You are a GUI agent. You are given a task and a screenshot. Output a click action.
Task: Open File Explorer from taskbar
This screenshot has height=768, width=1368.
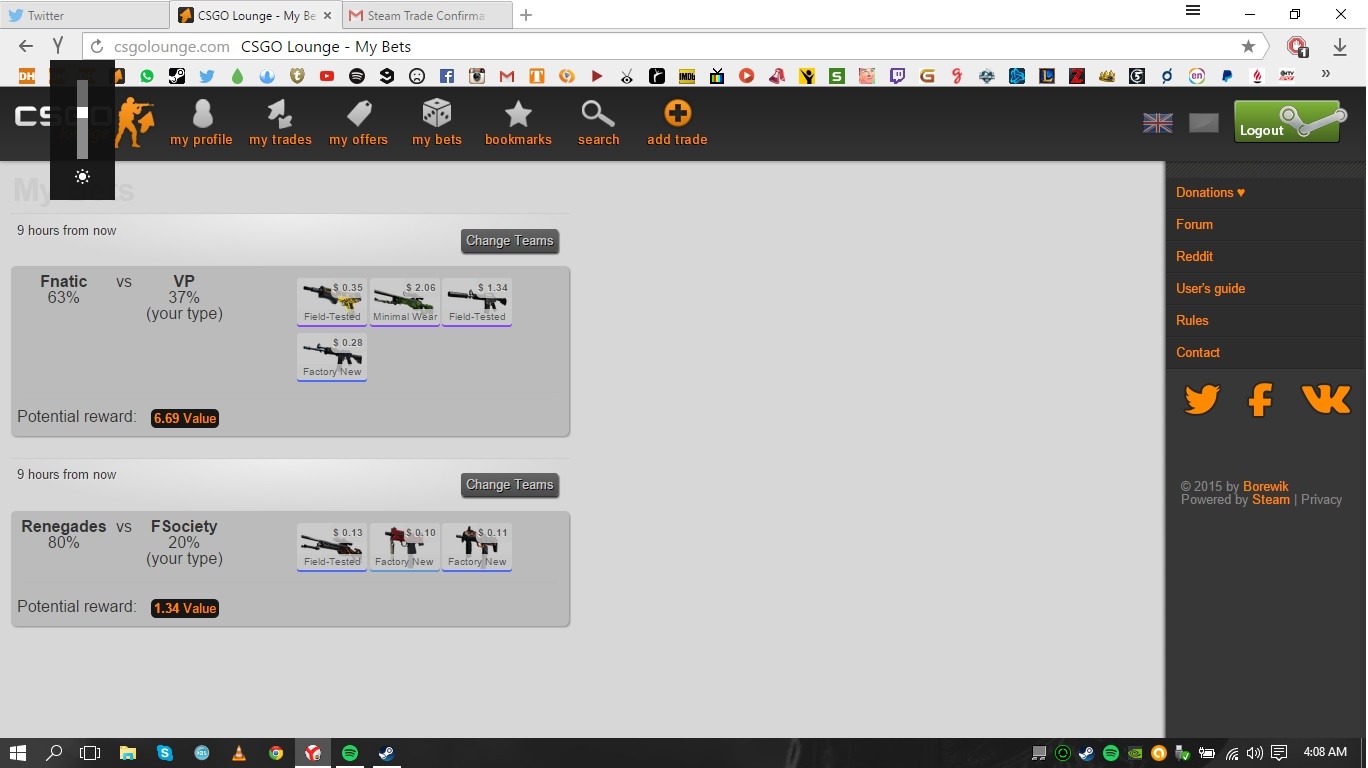[128, 753]
